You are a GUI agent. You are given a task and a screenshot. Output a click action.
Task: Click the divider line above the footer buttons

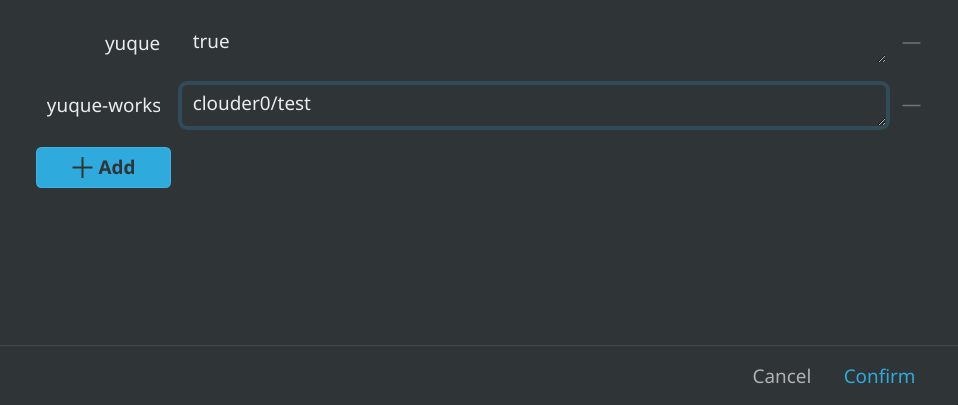479,345
